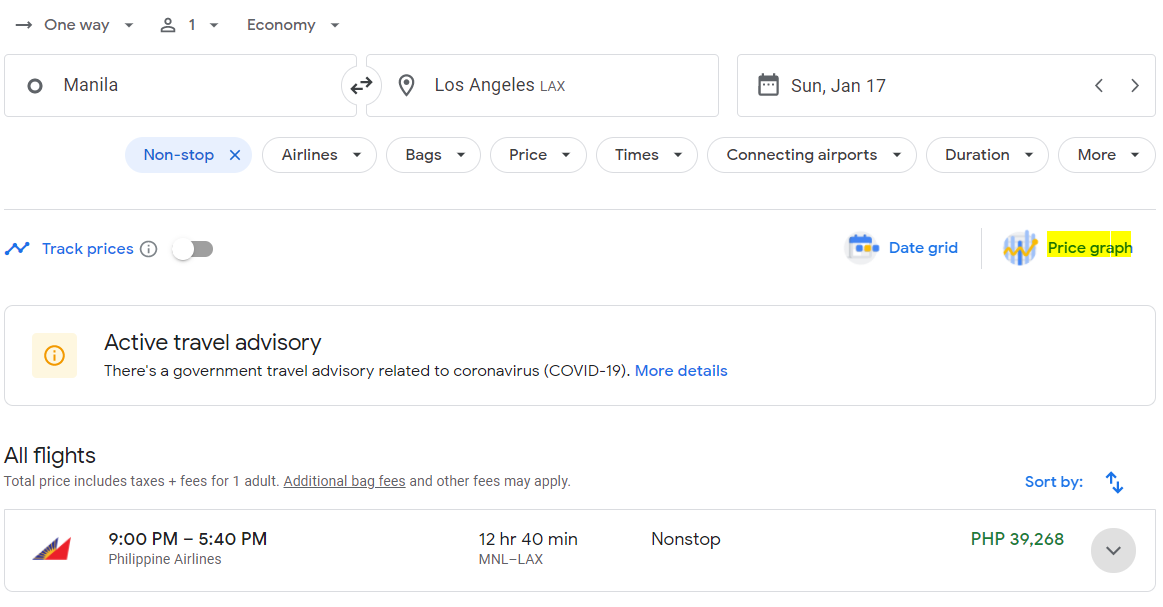The height and width of the screenshot is (607, 1163).
Task: Expand the Philippine Airlines flight details
Action: click(1113, 551)
